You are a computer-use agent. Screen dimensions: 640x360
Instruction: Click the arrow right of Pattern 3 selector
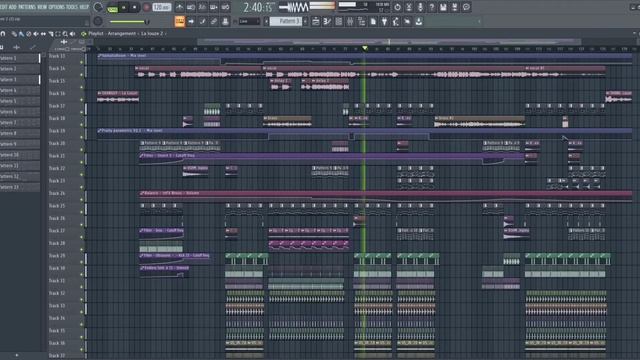305,22
